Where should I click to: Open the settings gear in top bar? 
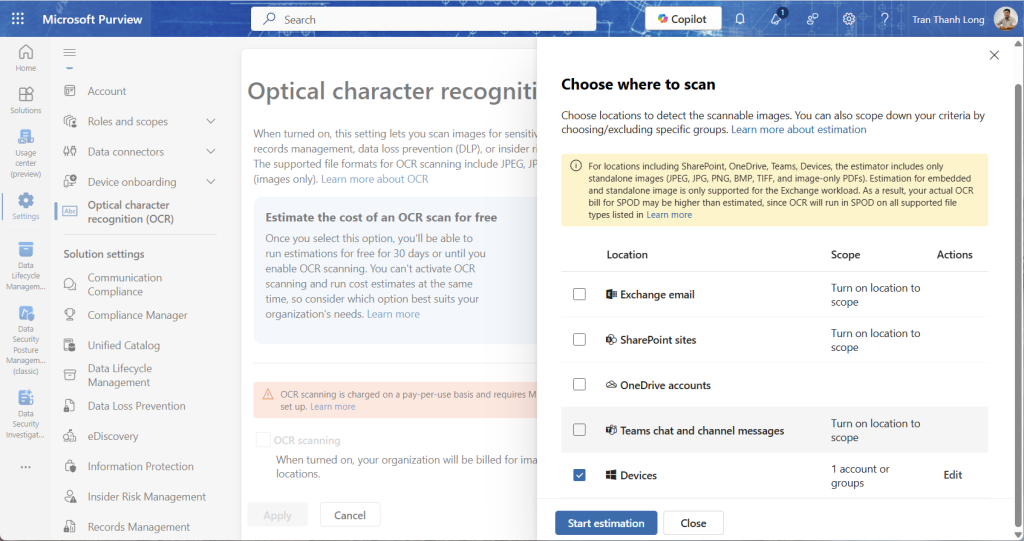(849, 19)
